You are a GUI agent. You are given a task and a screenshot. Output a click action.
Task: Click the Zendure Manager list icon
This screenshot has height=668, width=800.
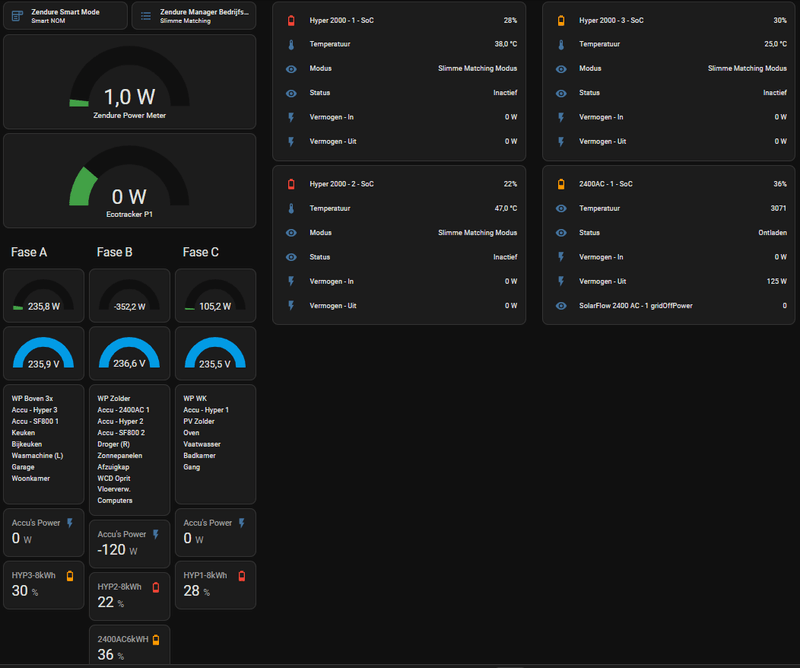tap(146, 16)
